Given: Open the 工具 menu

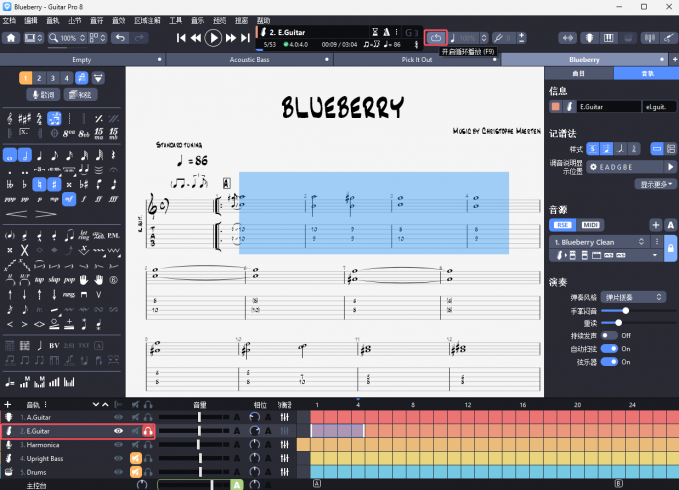Looking at the screenshot, I should pyautogui.click(x=176, y=20).
